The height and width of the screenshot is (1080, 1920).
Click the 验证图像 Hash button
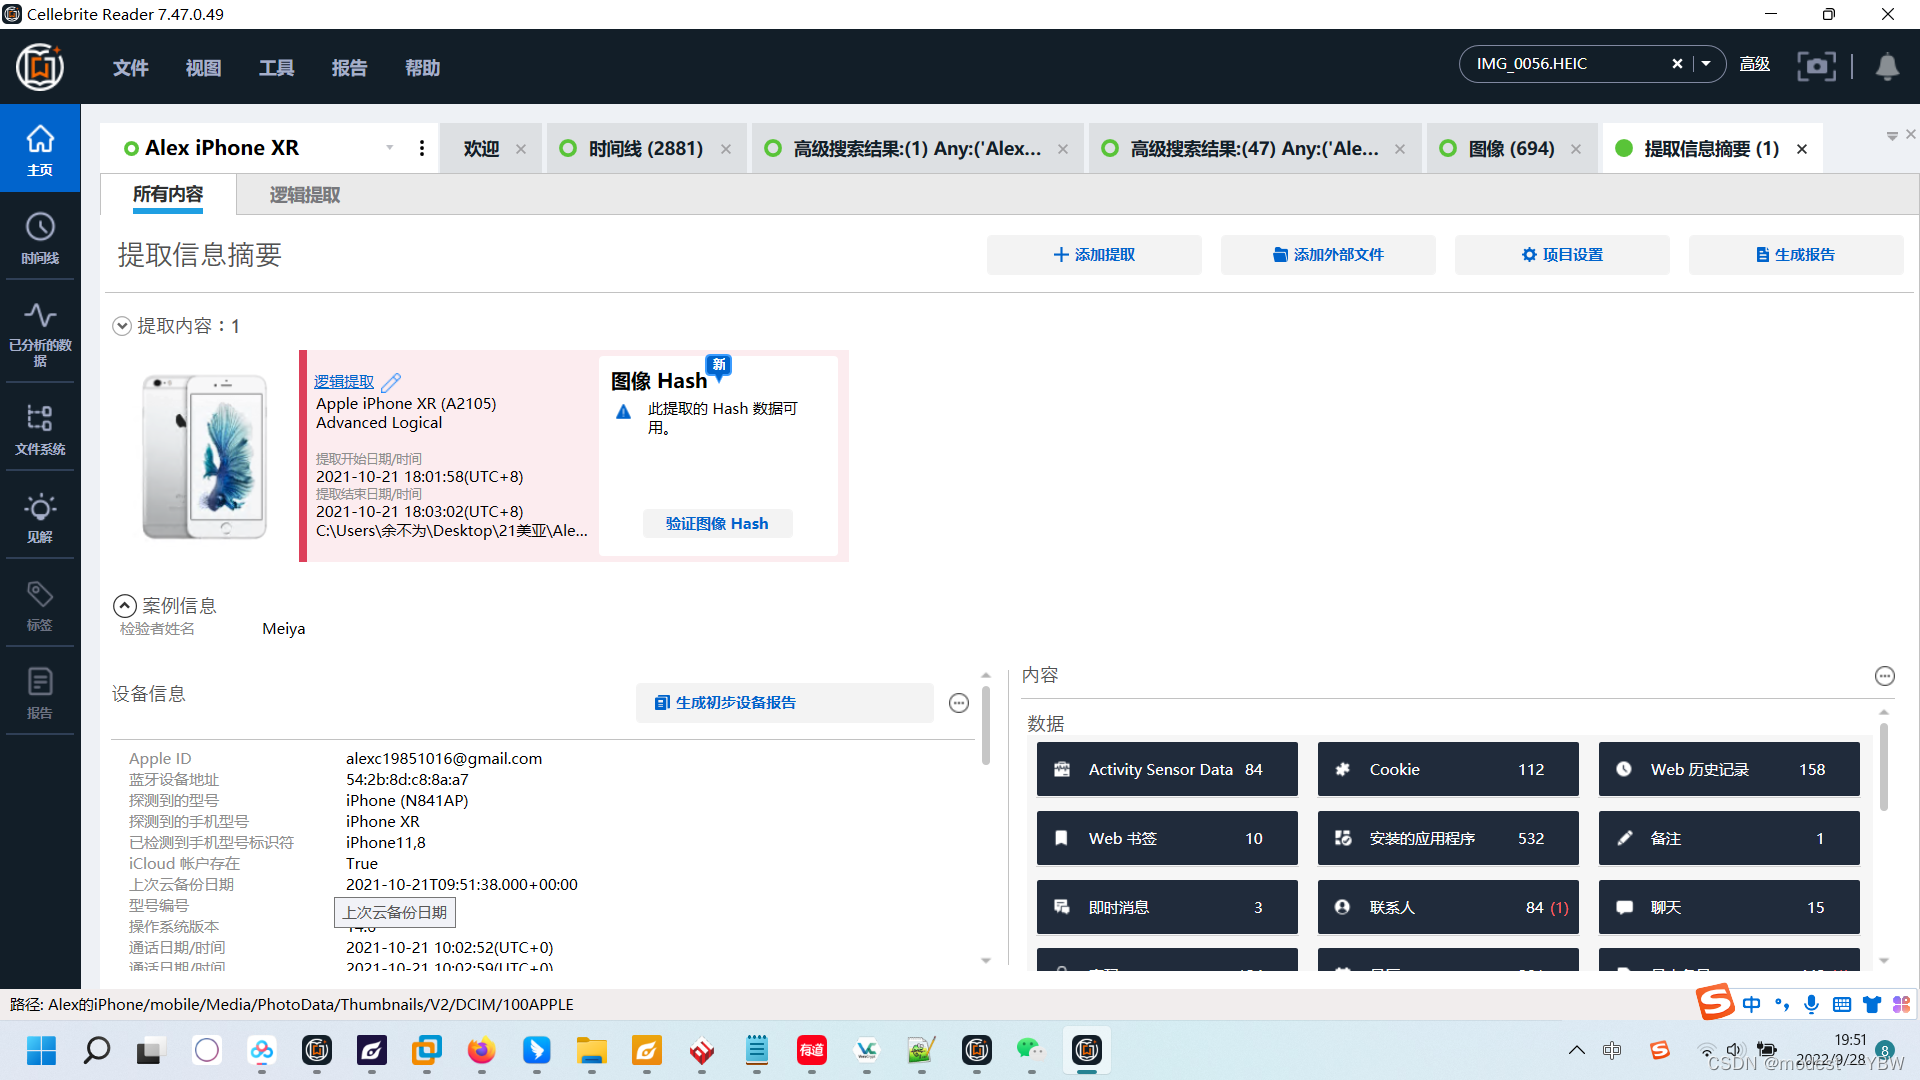[x=717, y=524]
